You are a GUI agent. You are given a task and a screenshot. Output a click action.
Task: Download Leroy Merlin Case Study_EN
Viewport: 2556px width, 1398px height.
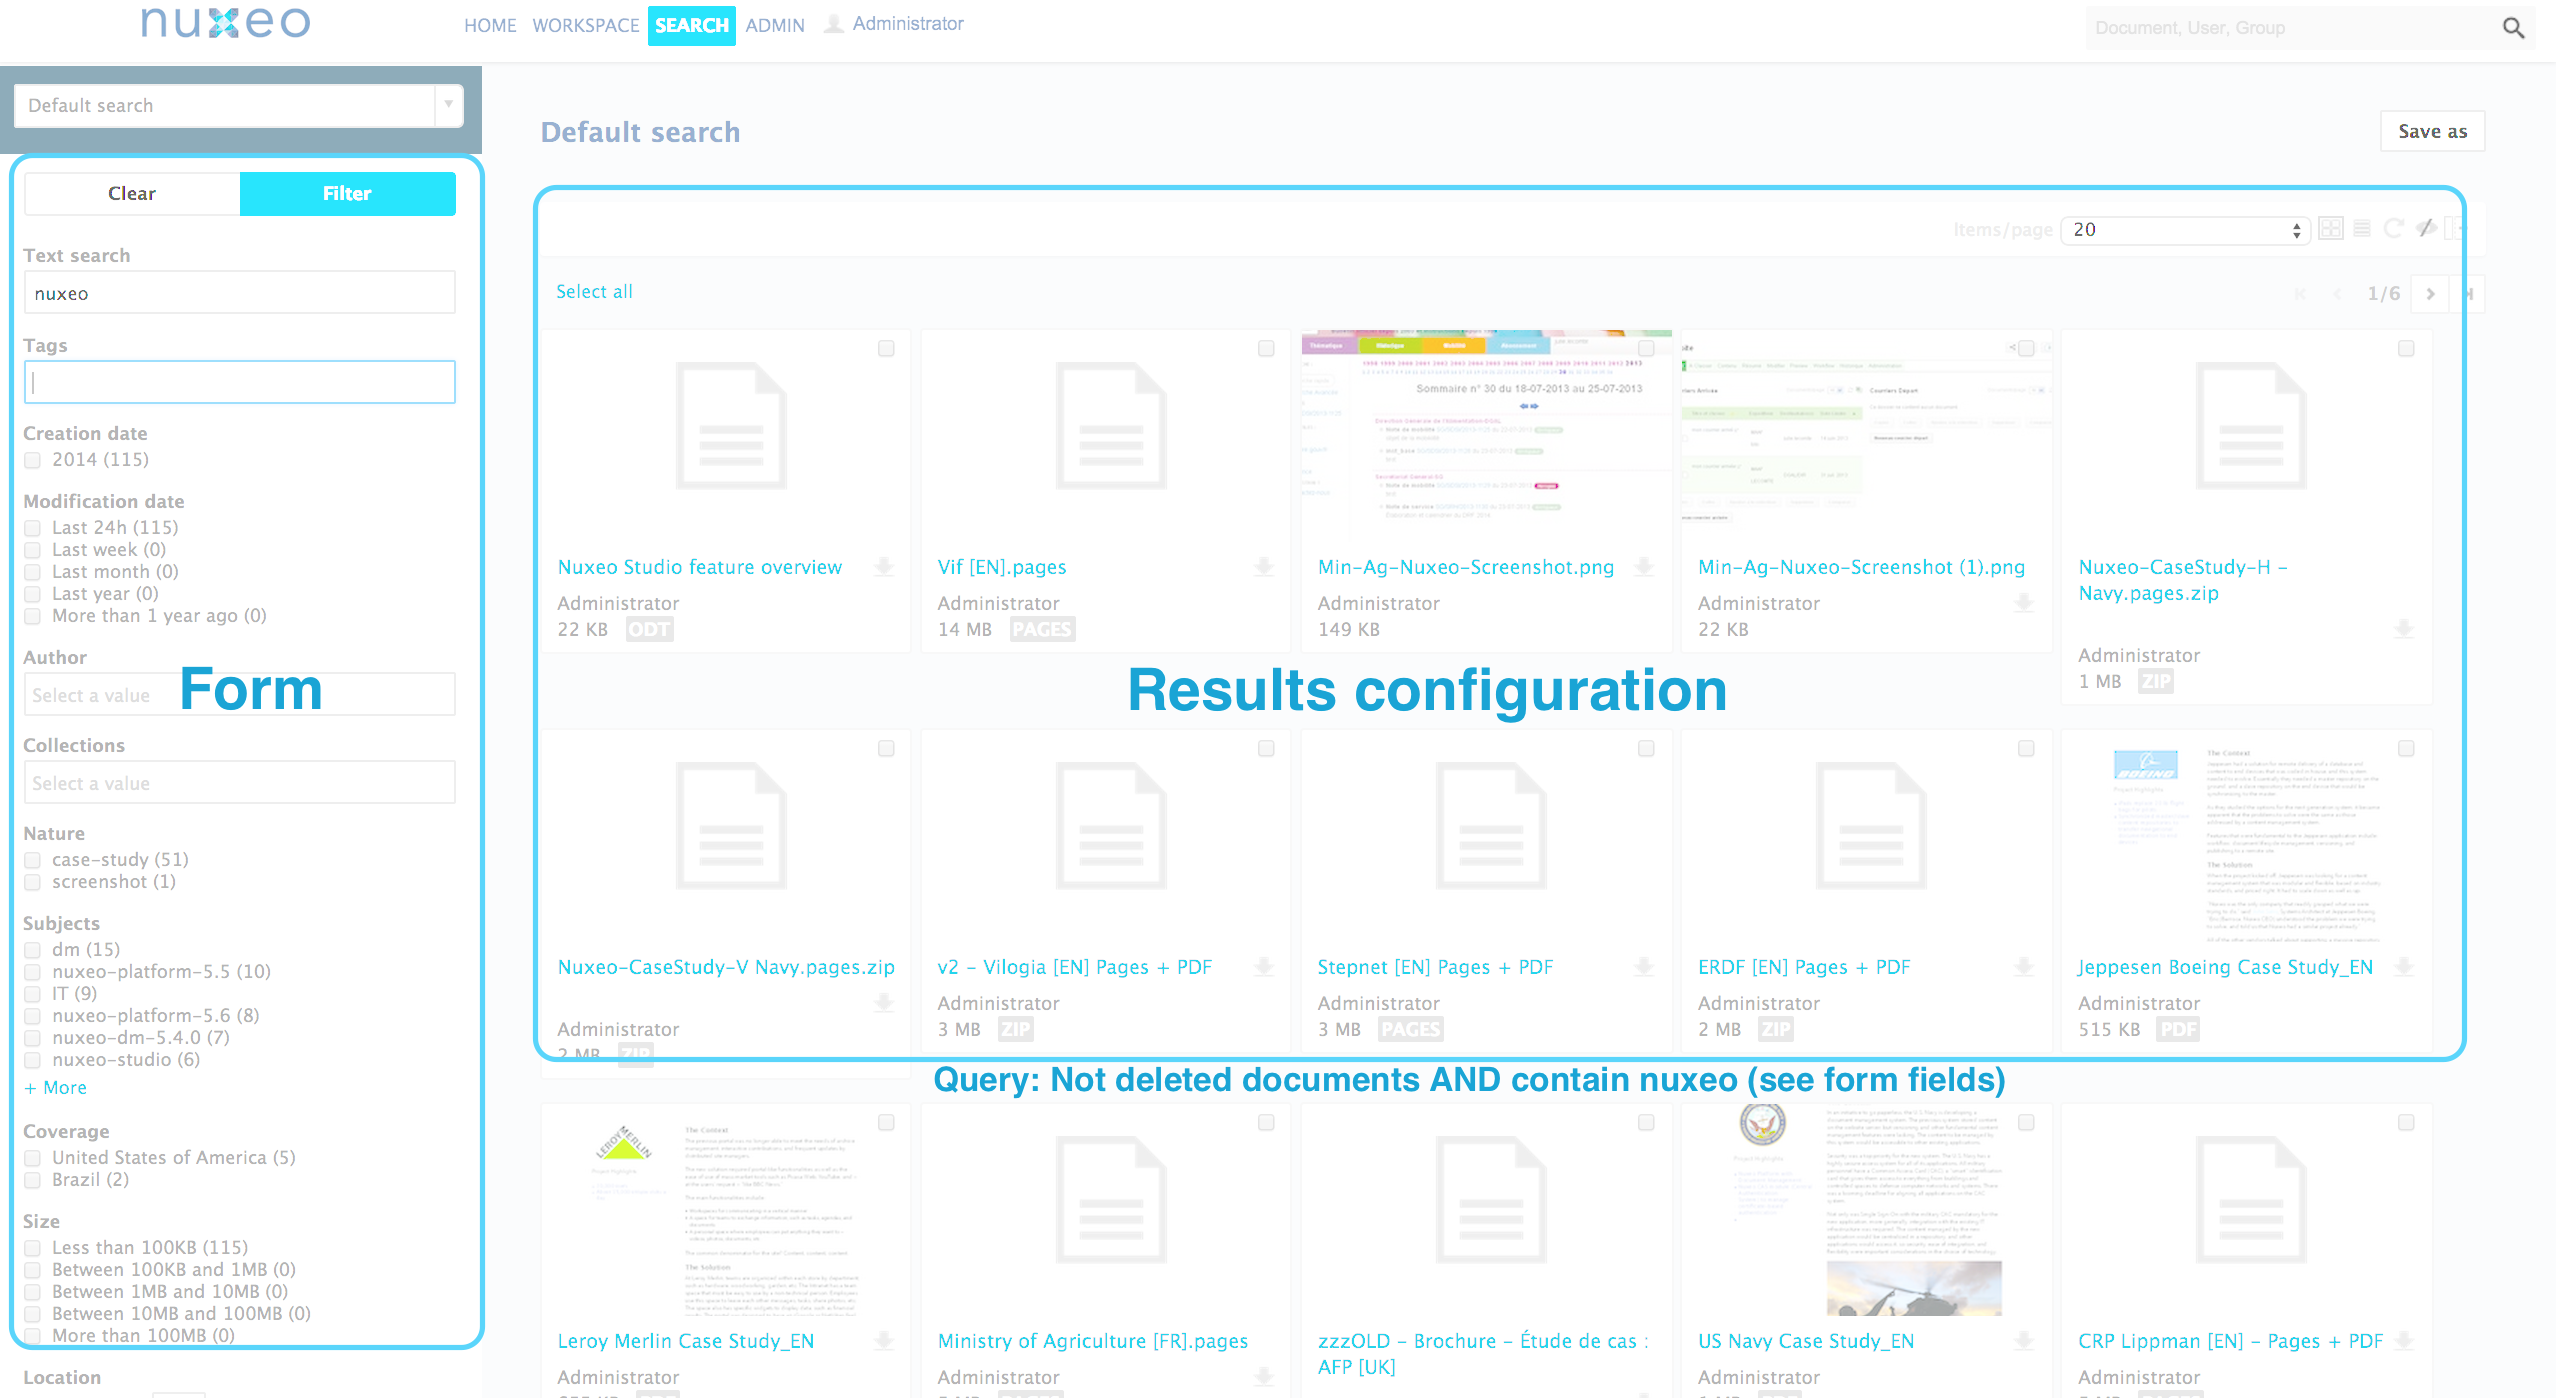coord(884,1341)
